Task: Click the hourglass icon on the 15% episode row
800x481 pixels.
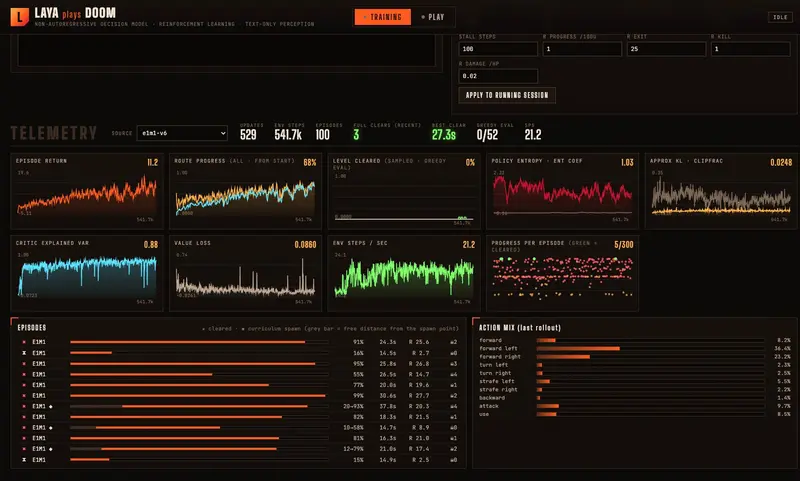Action: [x=24, y=460]
